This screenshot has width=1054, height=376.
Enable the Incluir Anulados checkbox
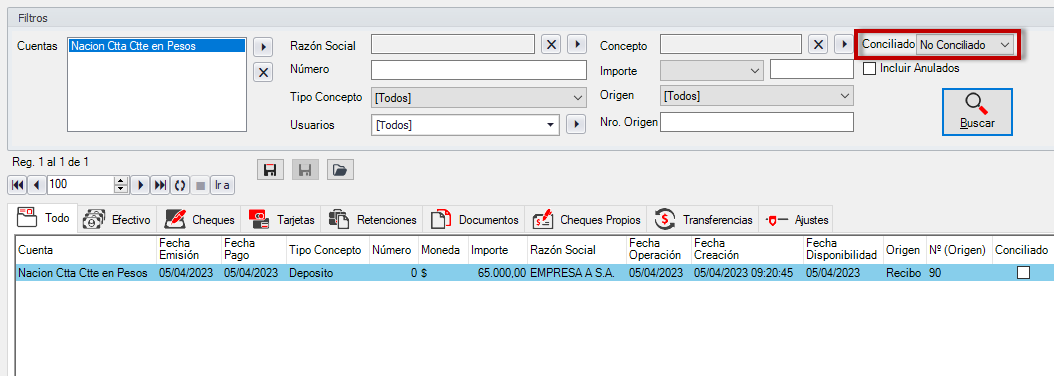[869, 69]
